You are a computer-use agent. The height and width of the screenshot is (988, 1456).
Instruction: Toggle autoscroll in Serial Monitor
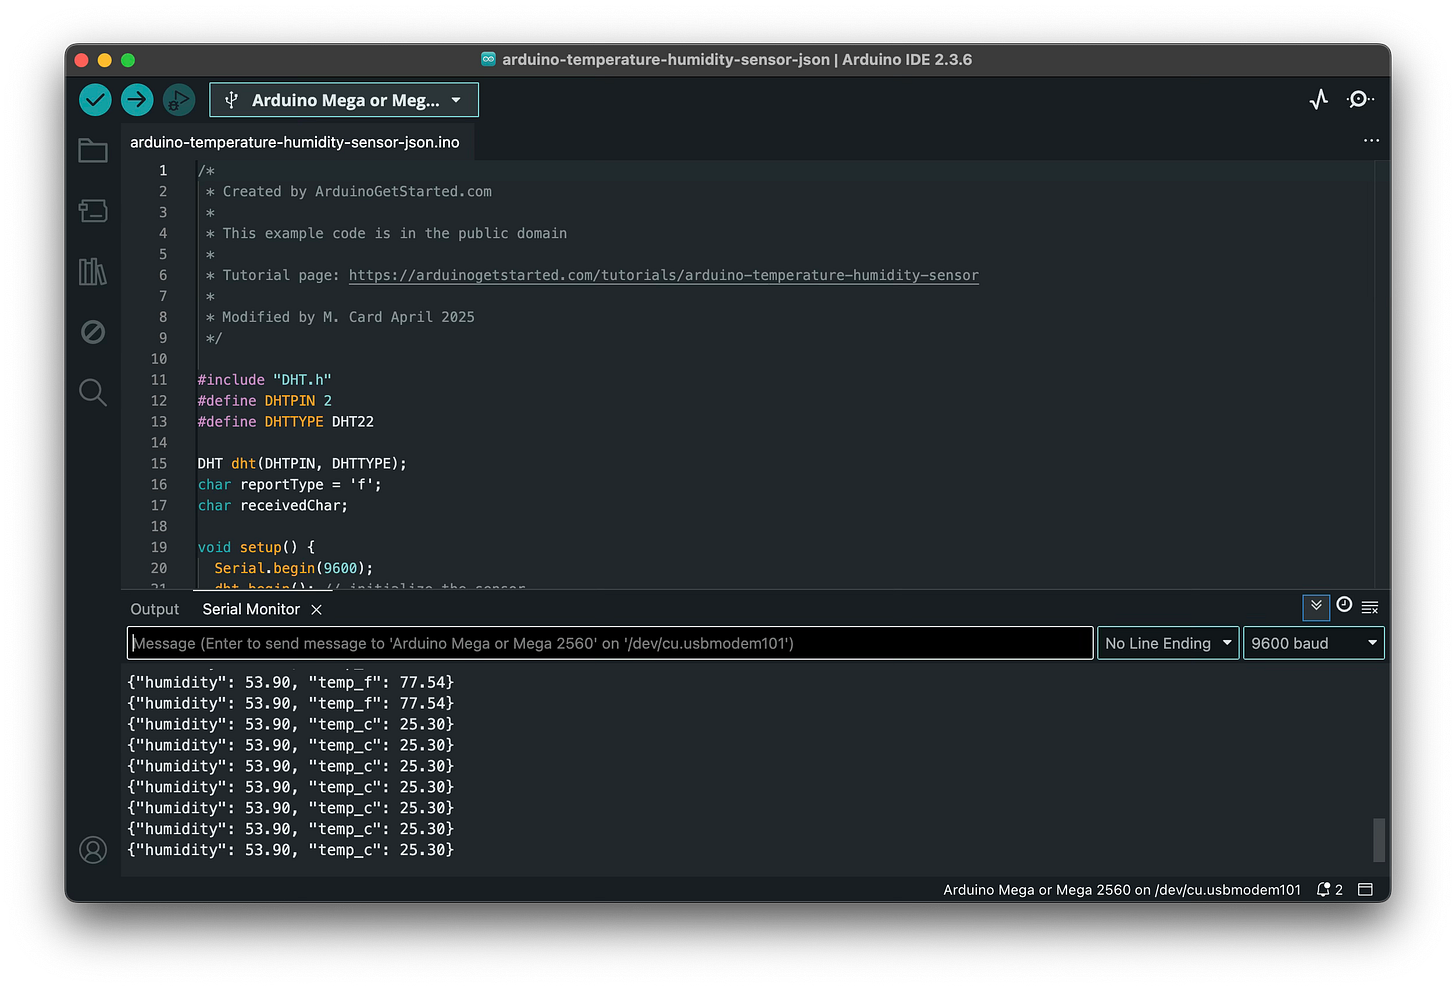coord(1316,607)
